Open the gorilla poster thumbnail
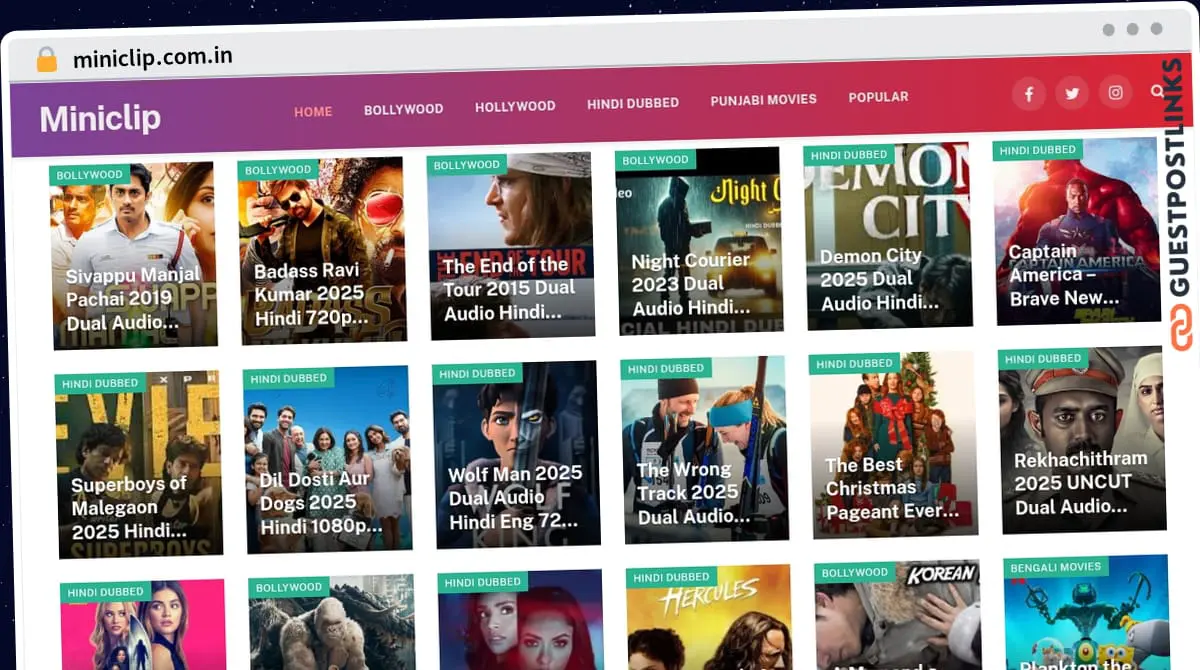Screen dimensions: 1200x670 point(333,624)
